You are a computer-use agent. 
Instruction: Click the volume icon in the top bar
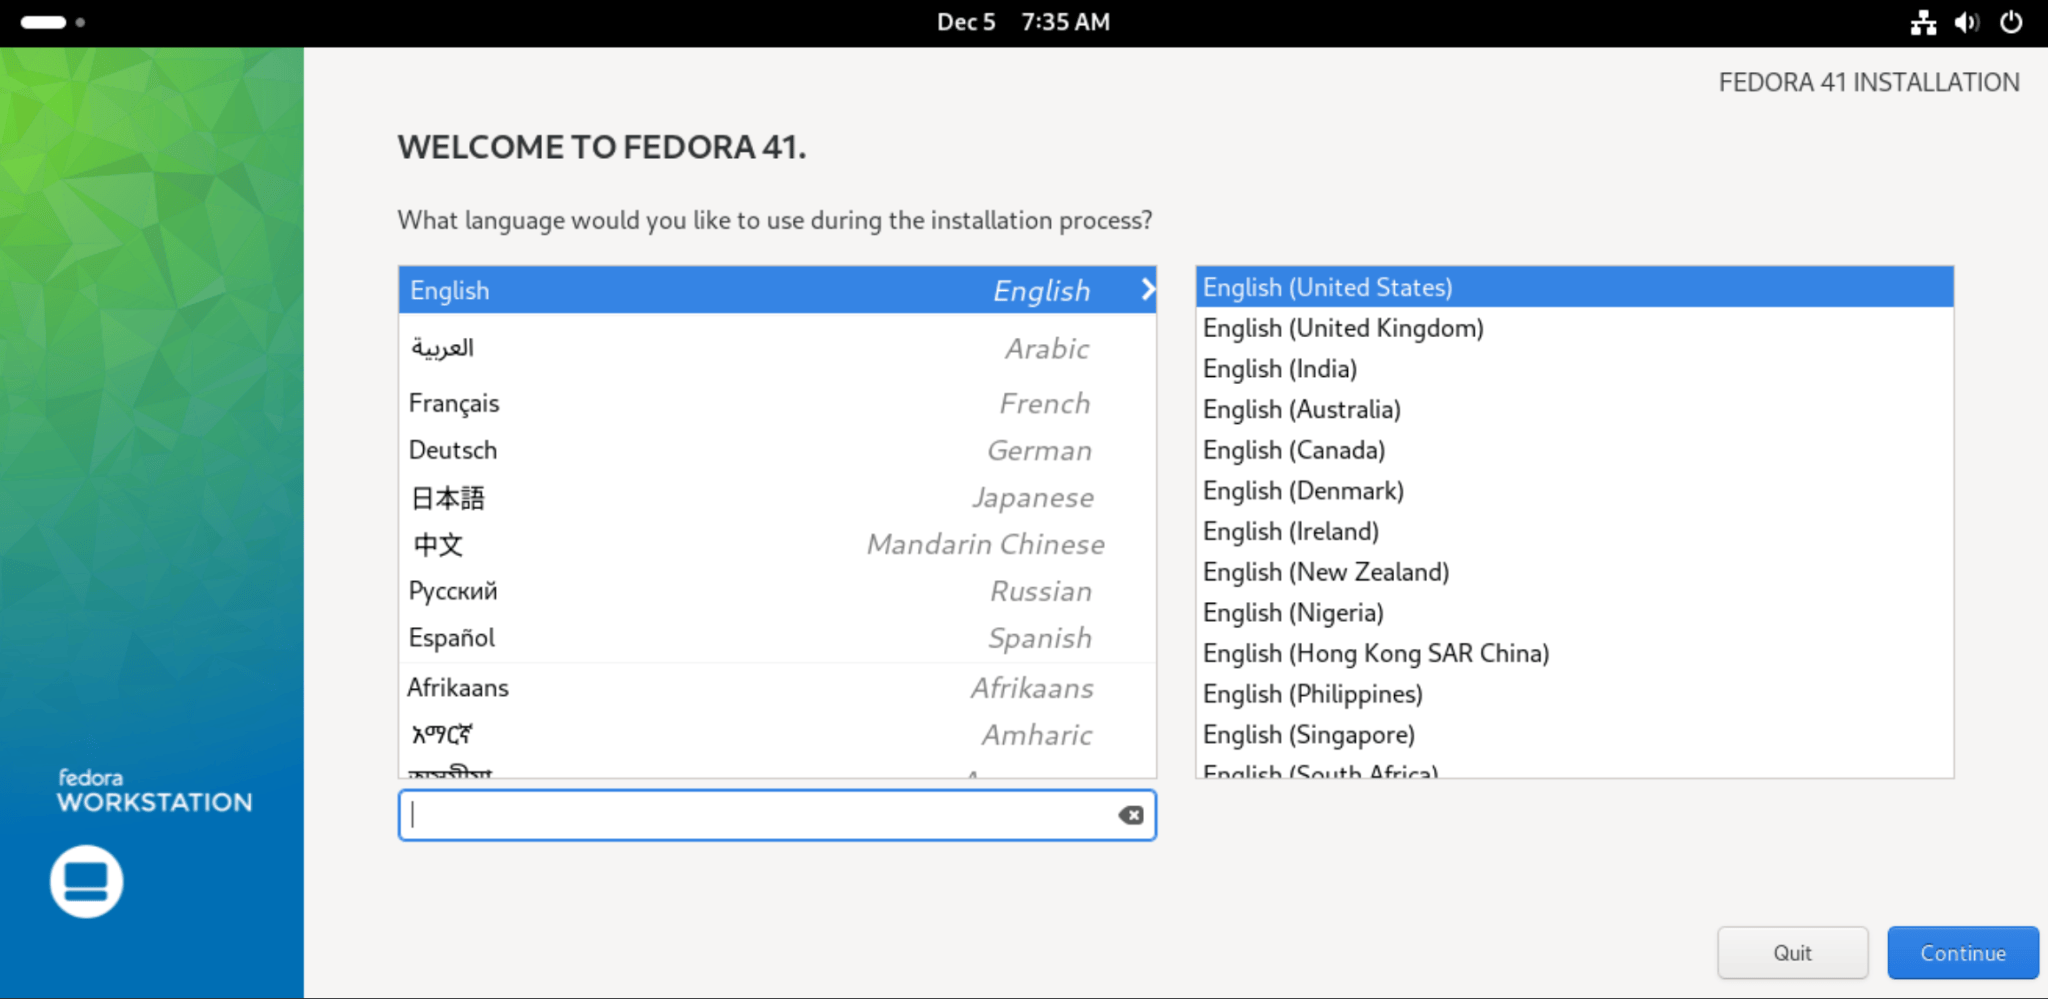(x=1964, y=21)
